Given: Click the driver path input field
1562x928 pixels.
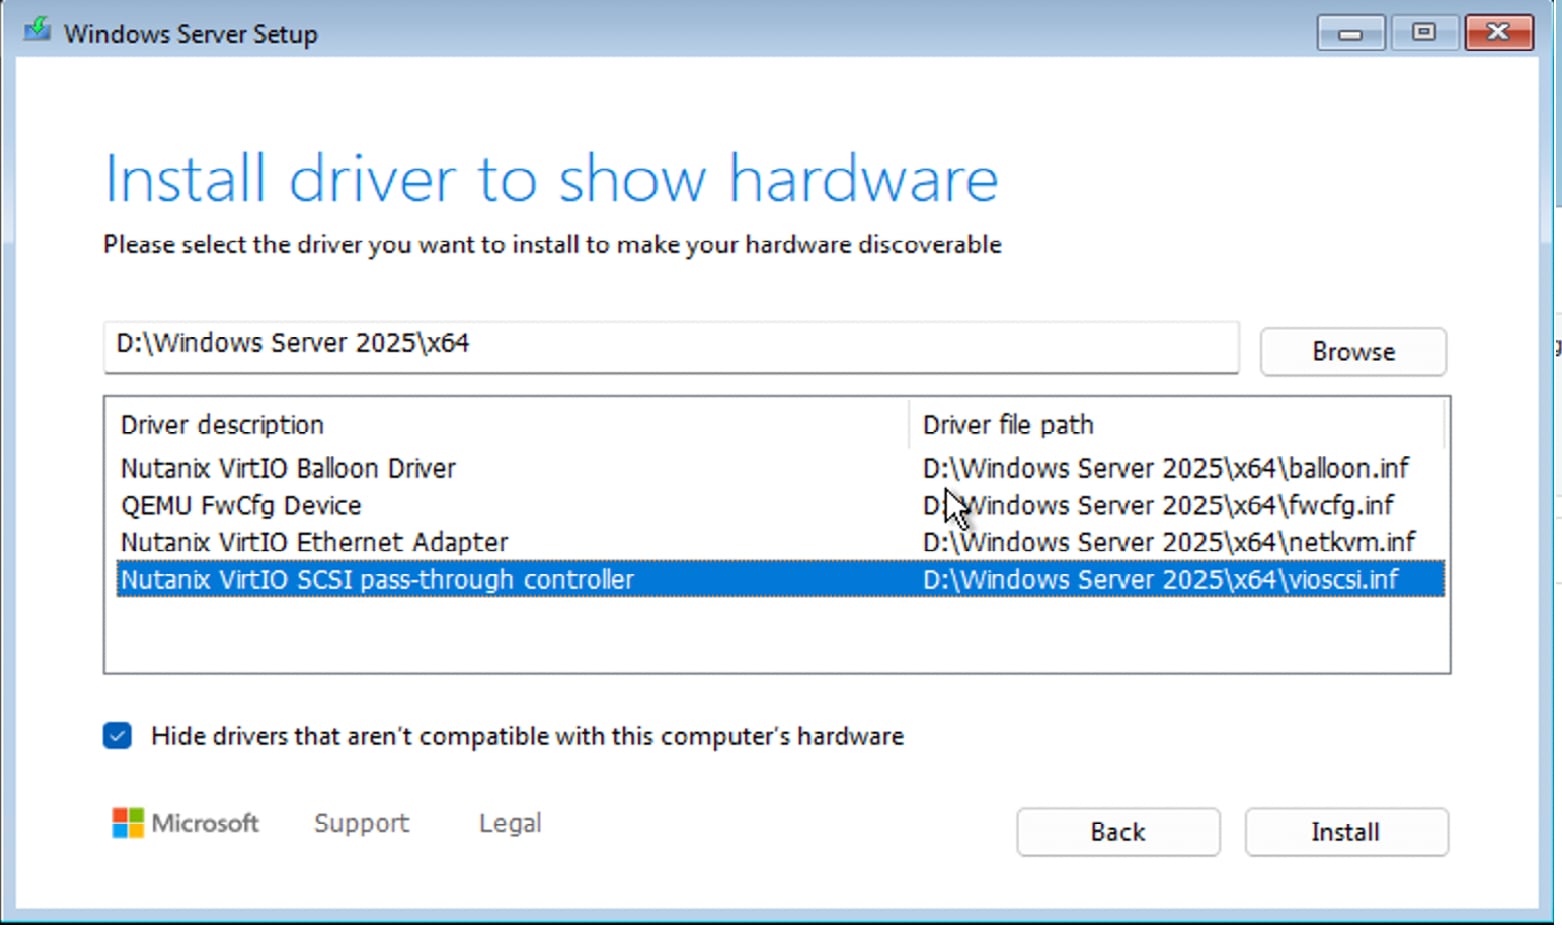Looking at the screenshot, I should click(670, 347).
